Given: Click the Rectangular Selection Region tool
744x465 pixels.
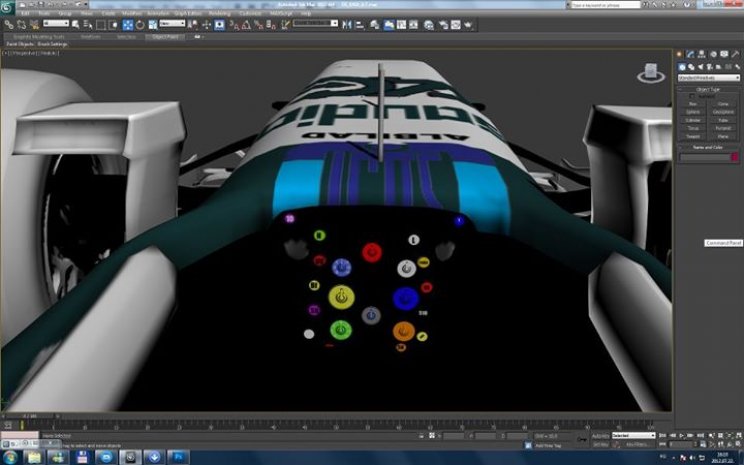Looking at the screenshot, I should [x=101, y=25].
